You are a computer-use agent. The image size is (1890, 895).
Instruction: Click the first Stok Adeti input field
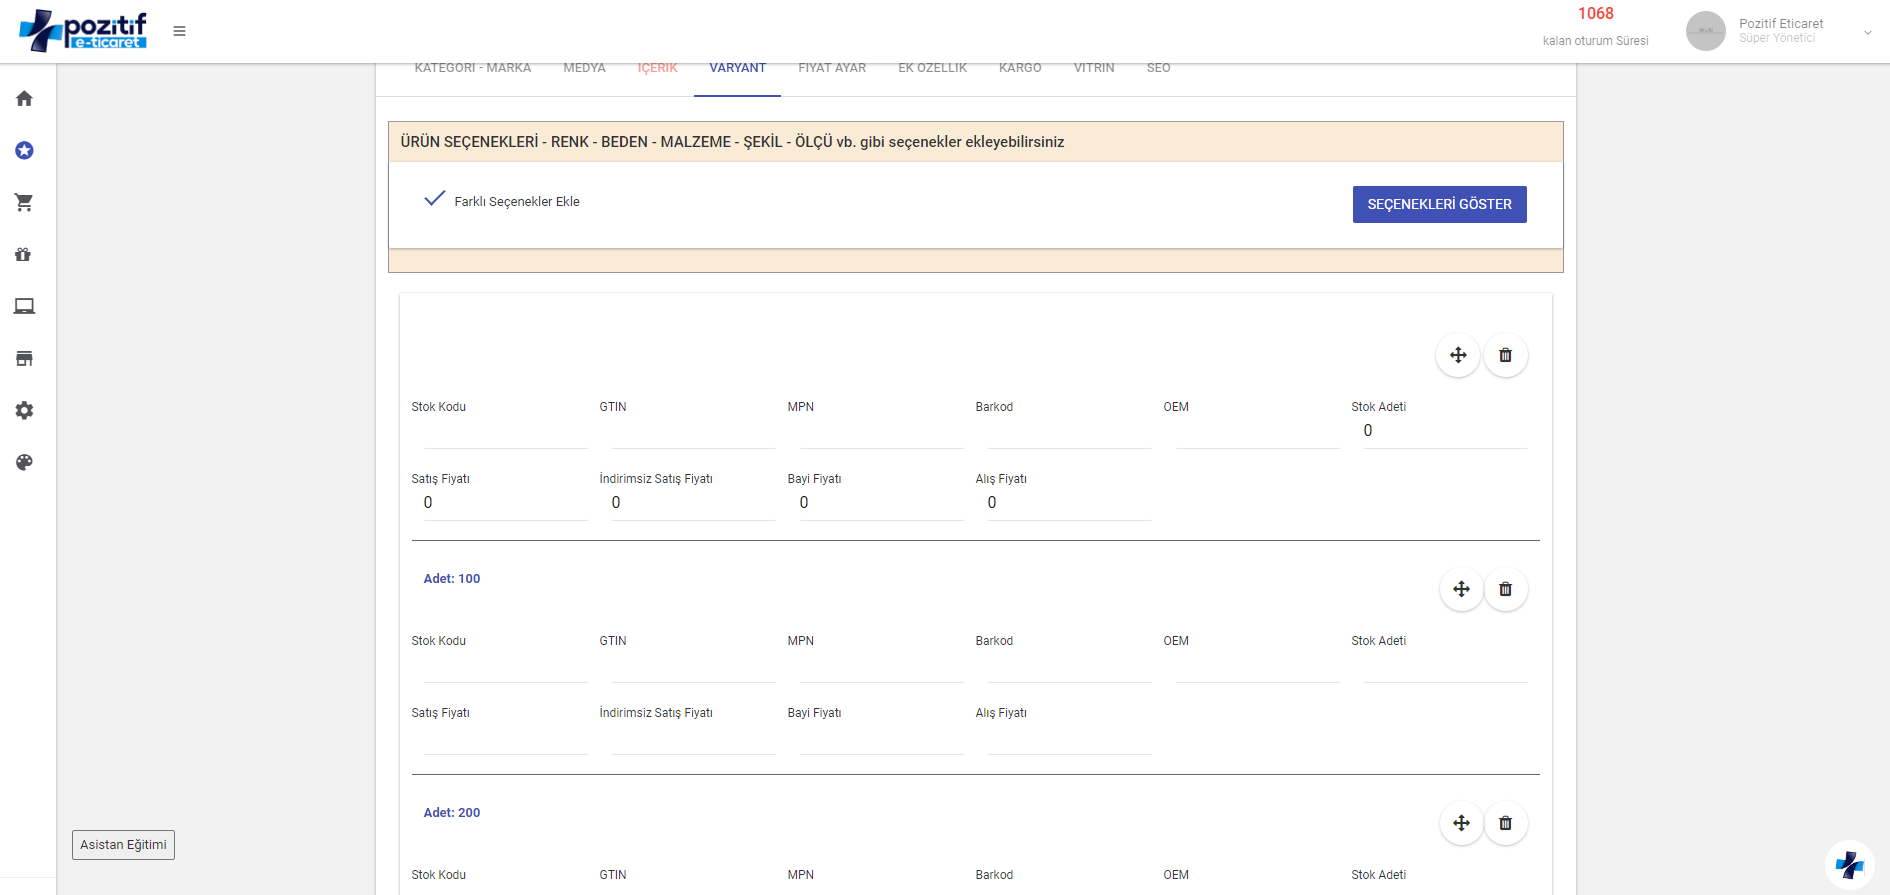point(1445,431)
